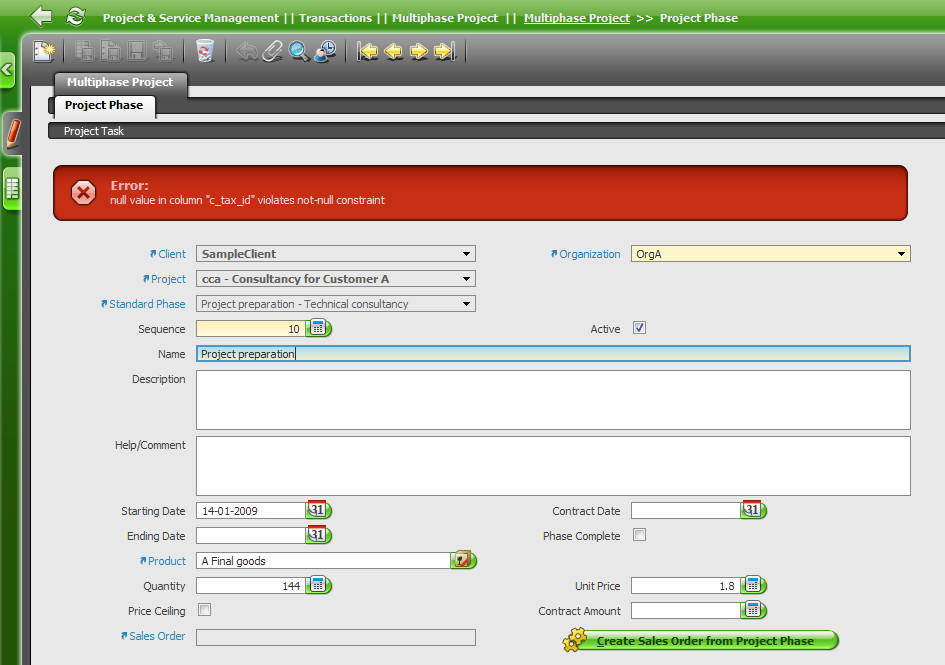Open the Project dropdown list
Image resolution: width=945 pixels, height=665 pixels.
(466, 279)
